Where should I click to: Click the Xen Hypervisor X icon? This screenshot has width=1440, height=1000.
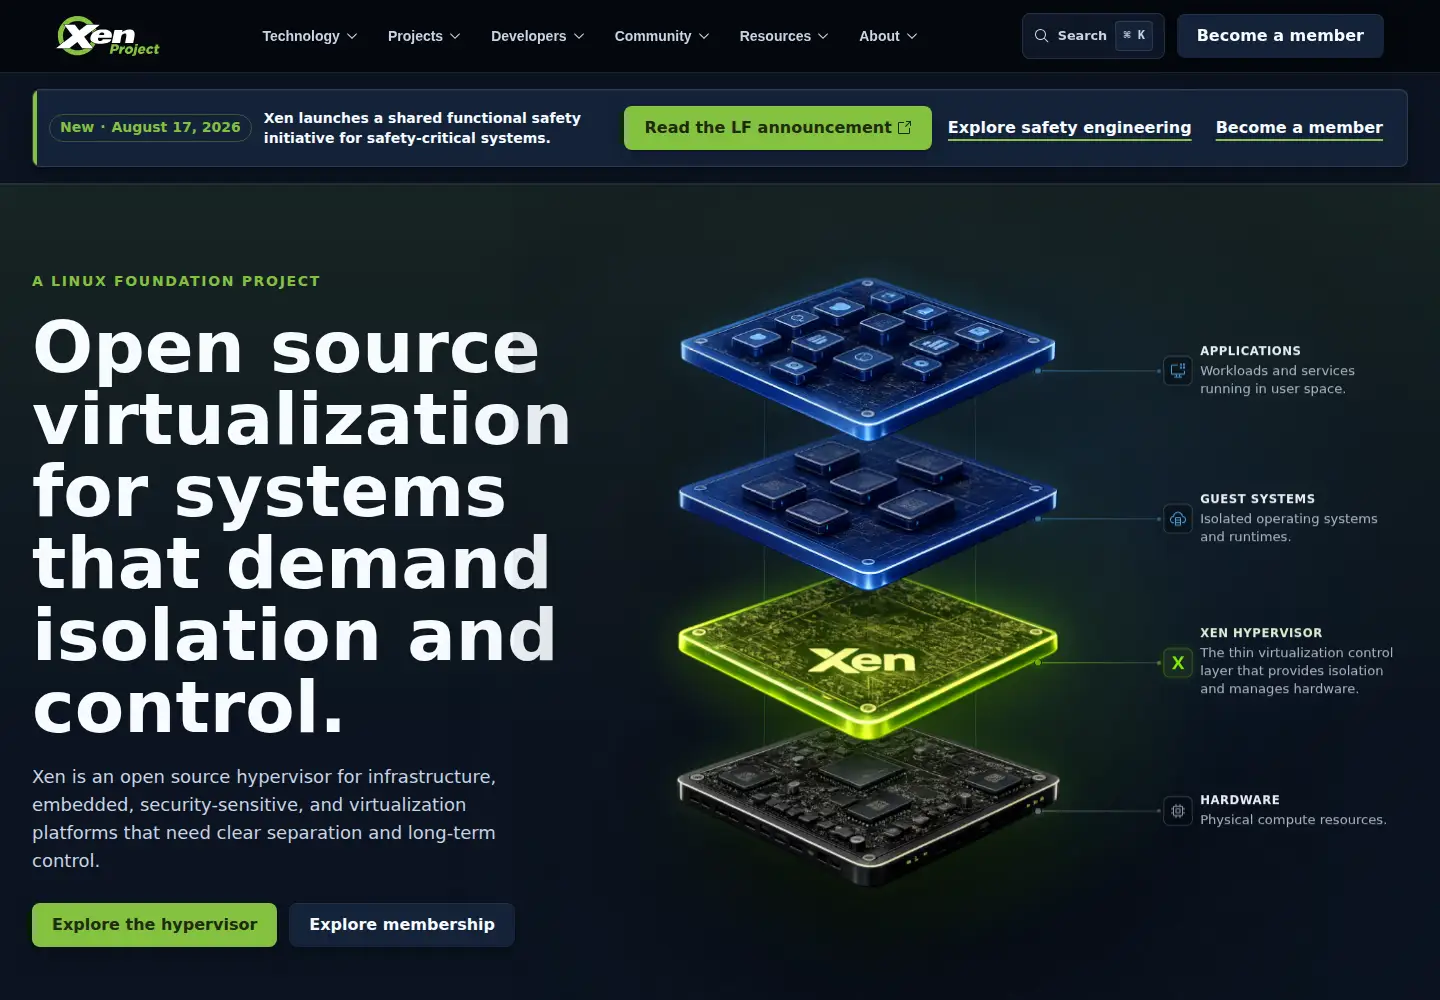click(x=1178, y=662)
